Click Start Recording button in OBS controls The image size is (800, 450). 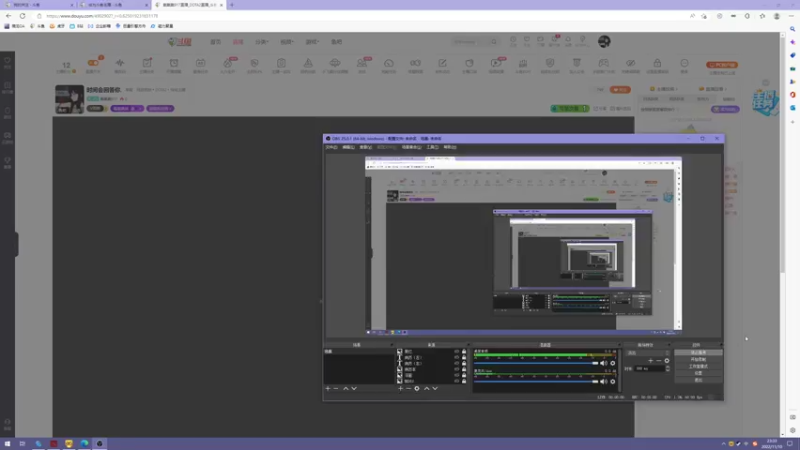698,359
